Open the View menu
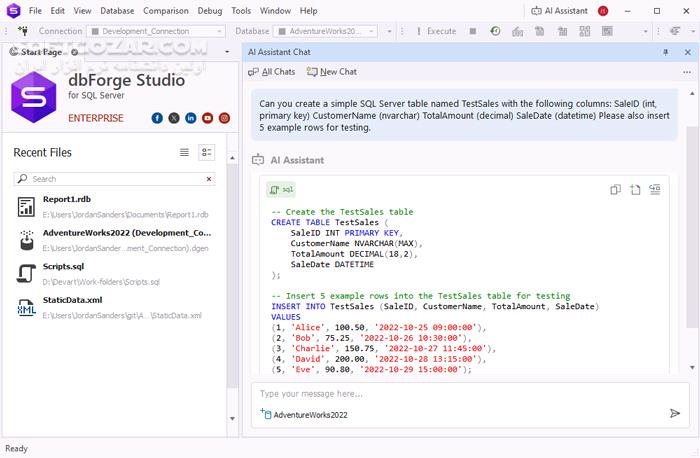This screenshot has height=458, width=700. (x=82, y=11)
